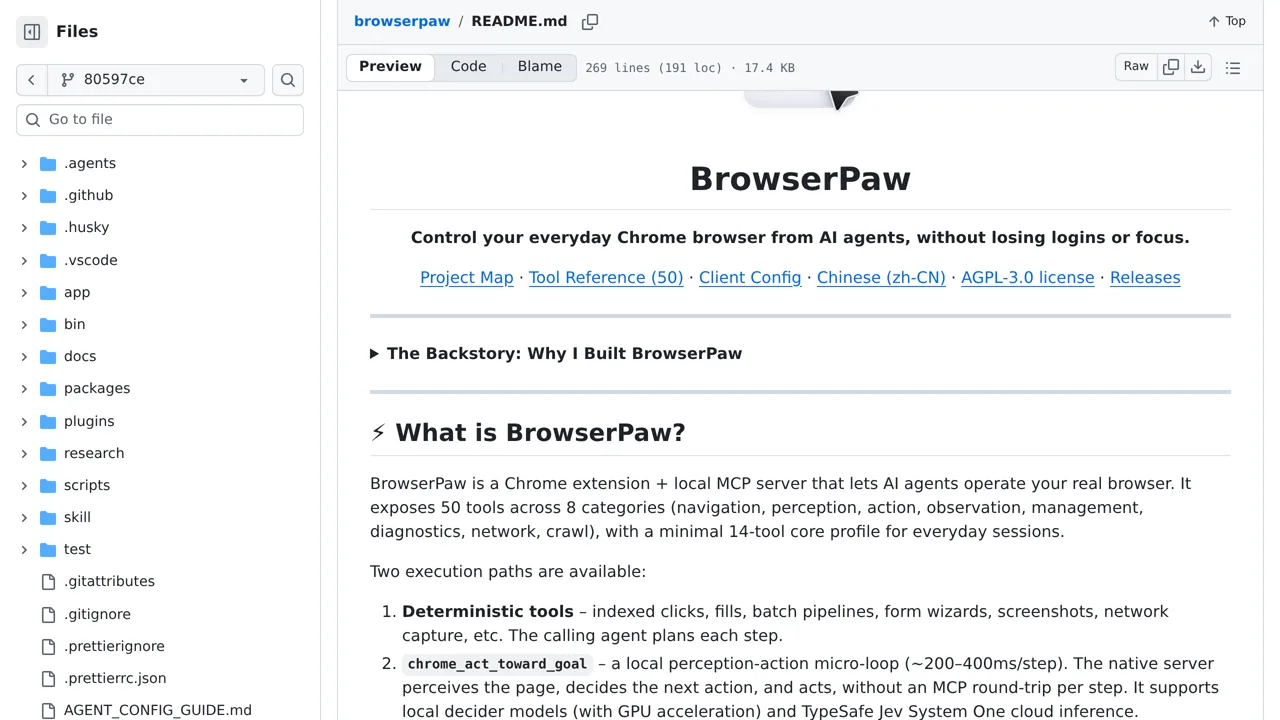
Task: Open the Client Config link
Action: 750,277
